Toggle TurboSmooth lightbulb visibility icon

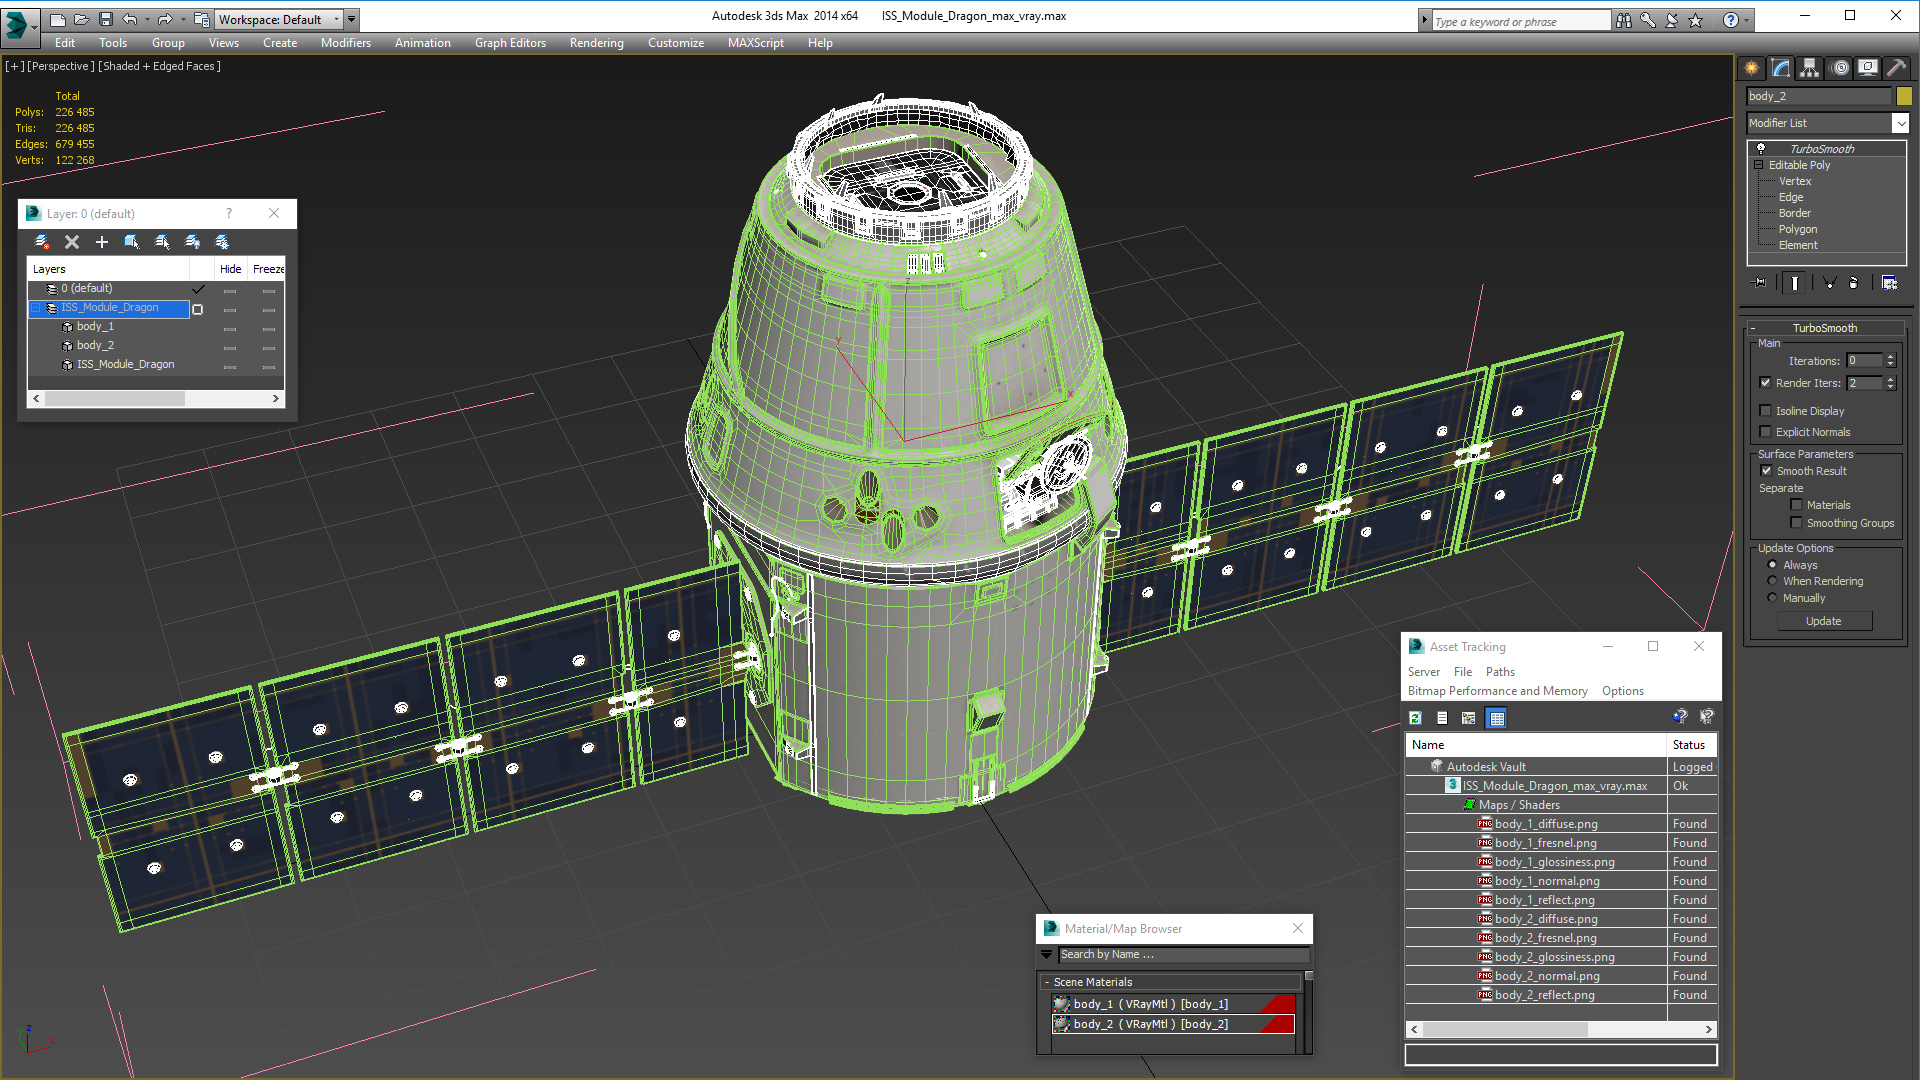(1761, 148)
